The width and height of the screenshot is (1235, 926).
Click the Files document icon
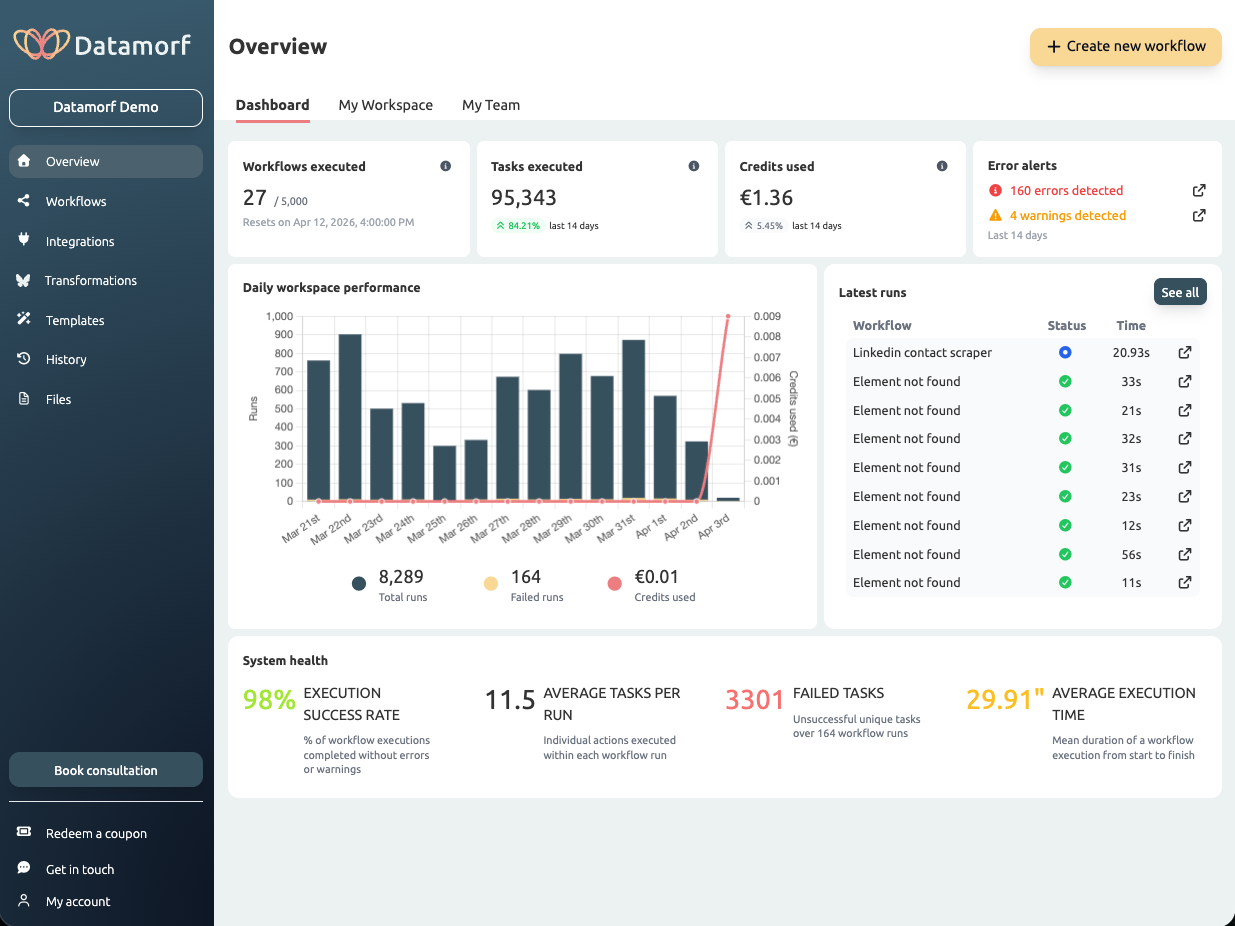(x=24, y=399)
